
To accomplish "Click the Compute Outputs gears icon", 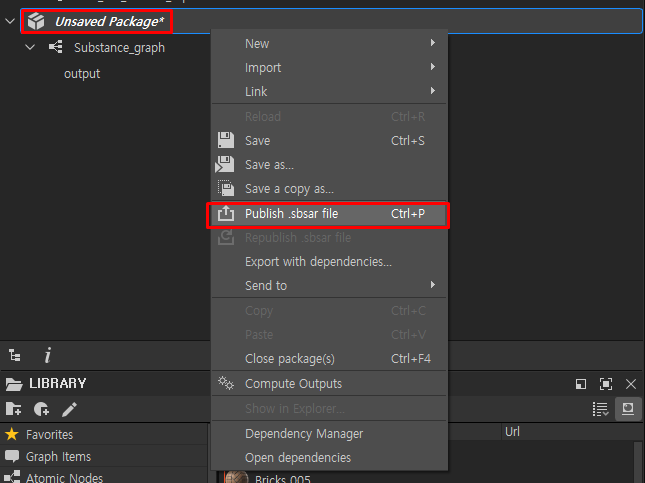I will point(226,383).
